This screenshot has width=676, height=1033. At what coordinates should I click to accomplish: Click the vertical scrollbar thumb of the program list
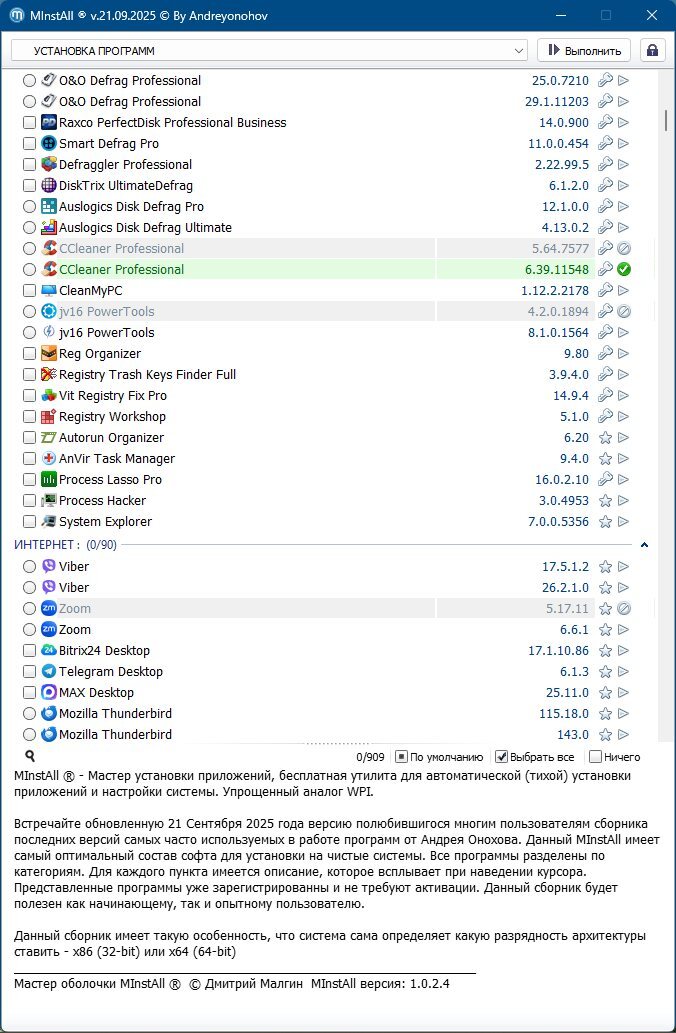665,119
